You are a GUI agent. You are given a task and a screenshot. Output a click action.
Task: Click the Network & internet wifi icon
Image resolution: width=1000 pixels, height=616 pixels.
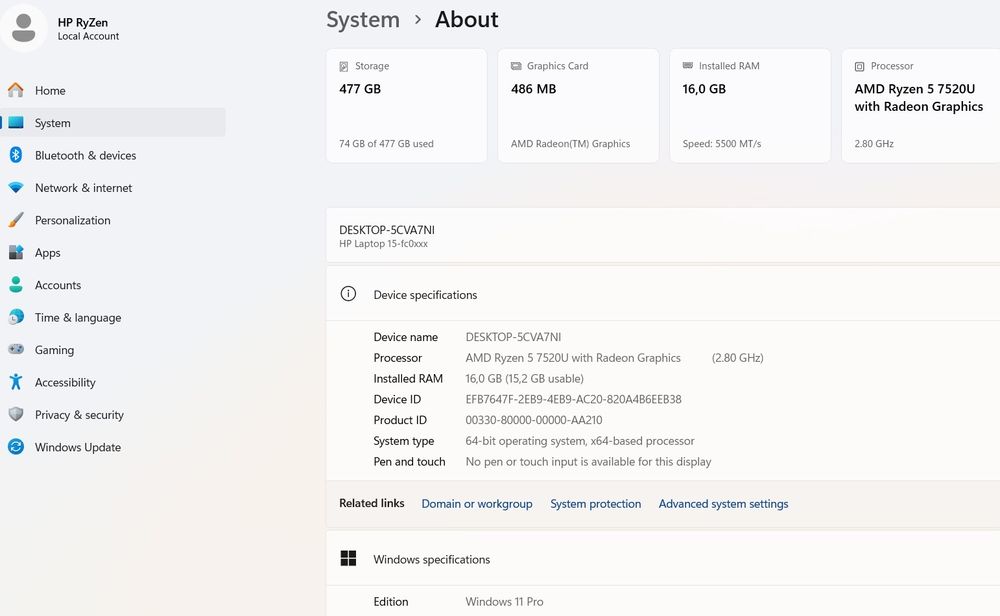[x=16, y=188]
